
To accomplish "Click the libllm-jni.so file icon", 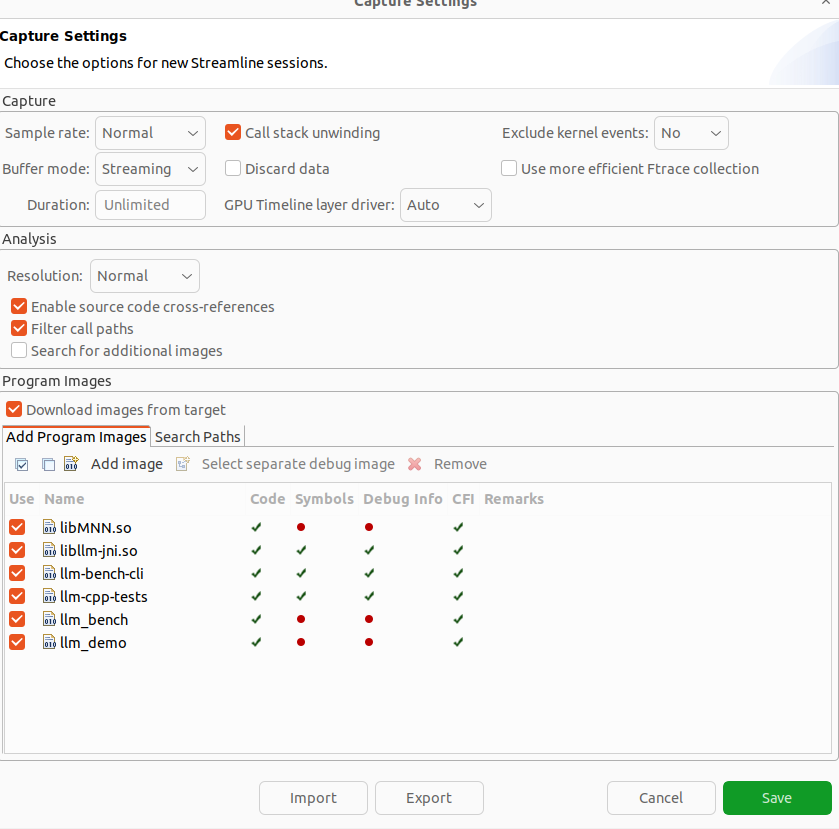I will point(49,550).
